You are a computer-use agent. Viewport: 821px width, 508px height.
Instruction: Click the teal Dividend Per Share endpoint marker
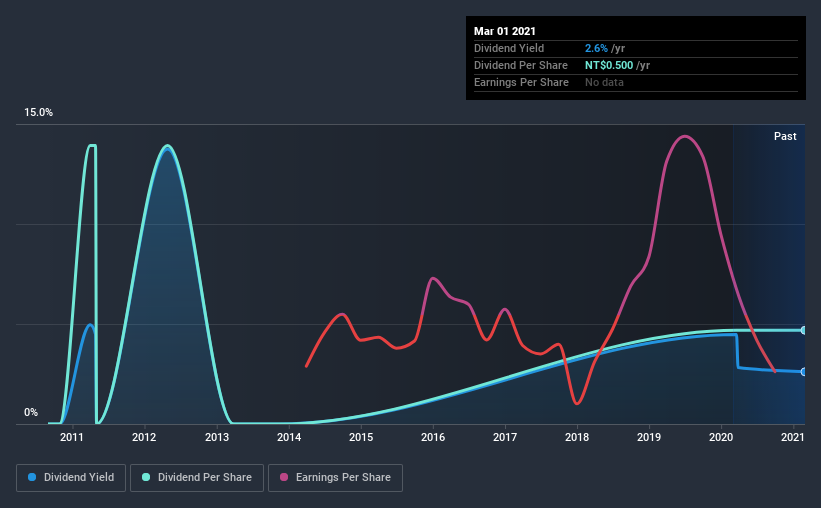[803, 330]
